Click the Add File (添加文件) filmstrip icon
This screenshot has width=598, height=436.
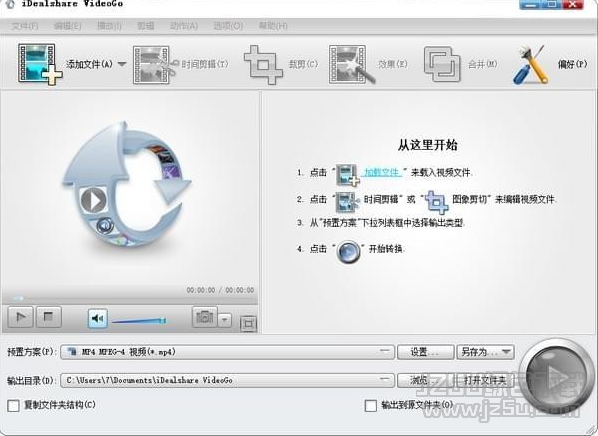click(x=39, y=64)
